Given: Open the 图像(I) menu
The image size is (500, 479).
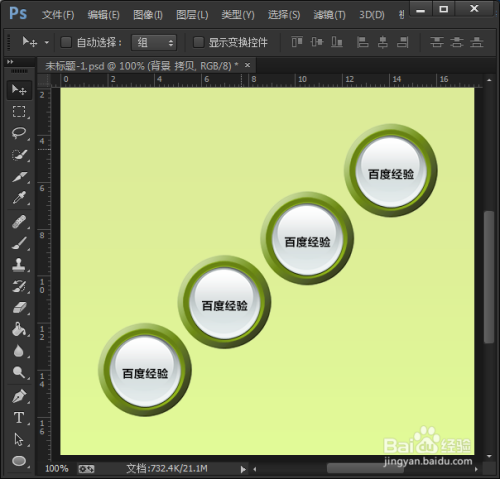Looking at the screenshot, I should coord(148,15).
